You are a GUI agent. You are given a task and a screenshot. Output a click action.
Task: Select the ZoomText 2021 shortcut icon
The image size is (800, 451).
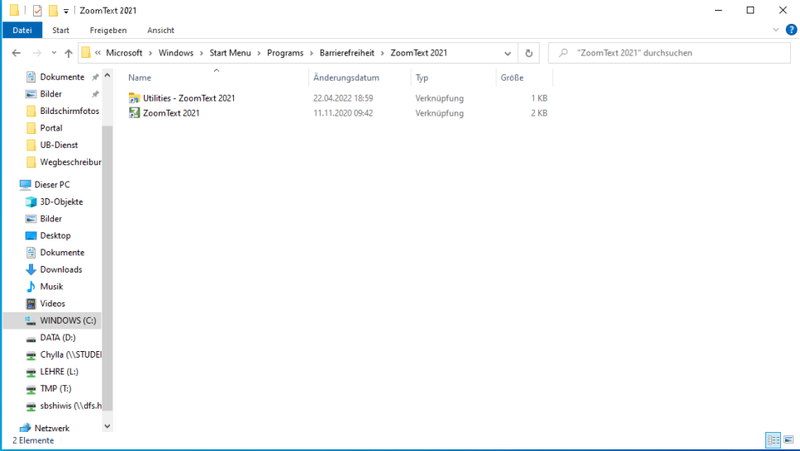click(x=134, y=113)
